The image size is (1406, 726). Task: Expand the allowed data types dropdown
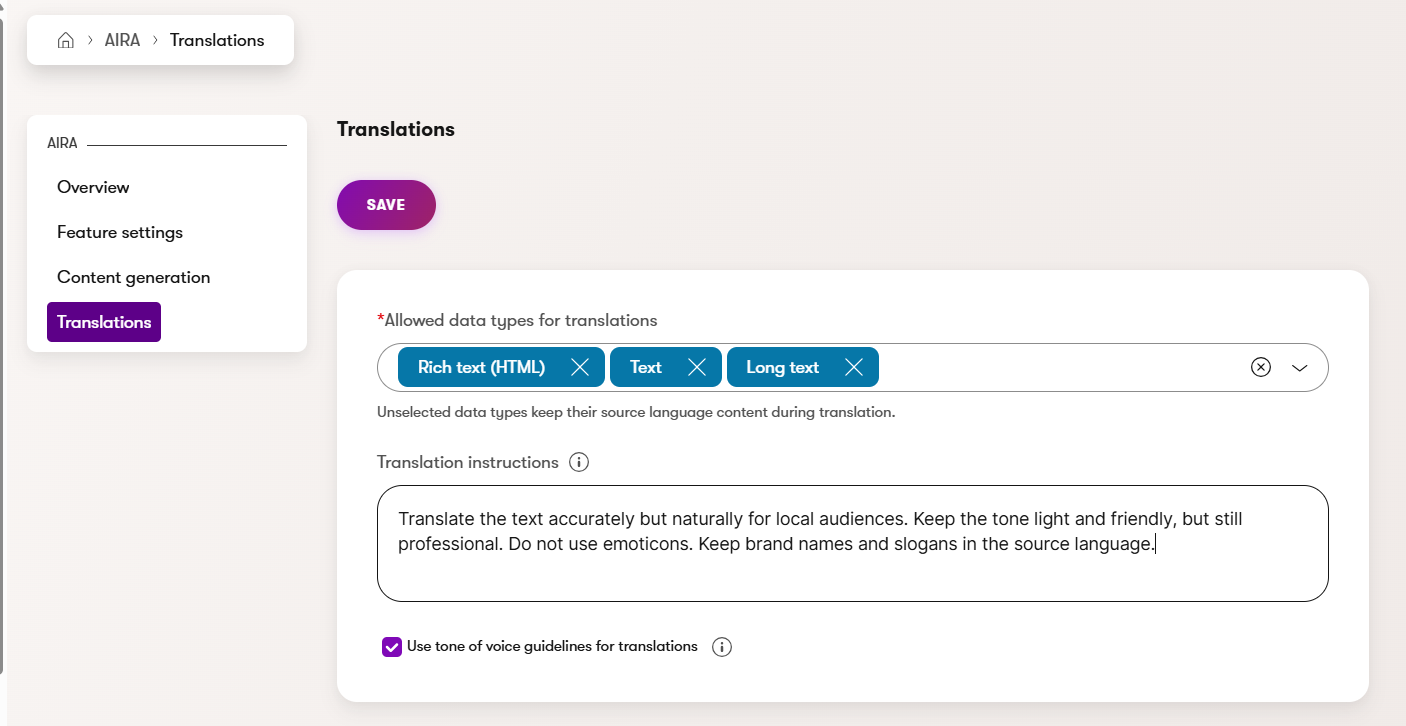point(1300,368)
